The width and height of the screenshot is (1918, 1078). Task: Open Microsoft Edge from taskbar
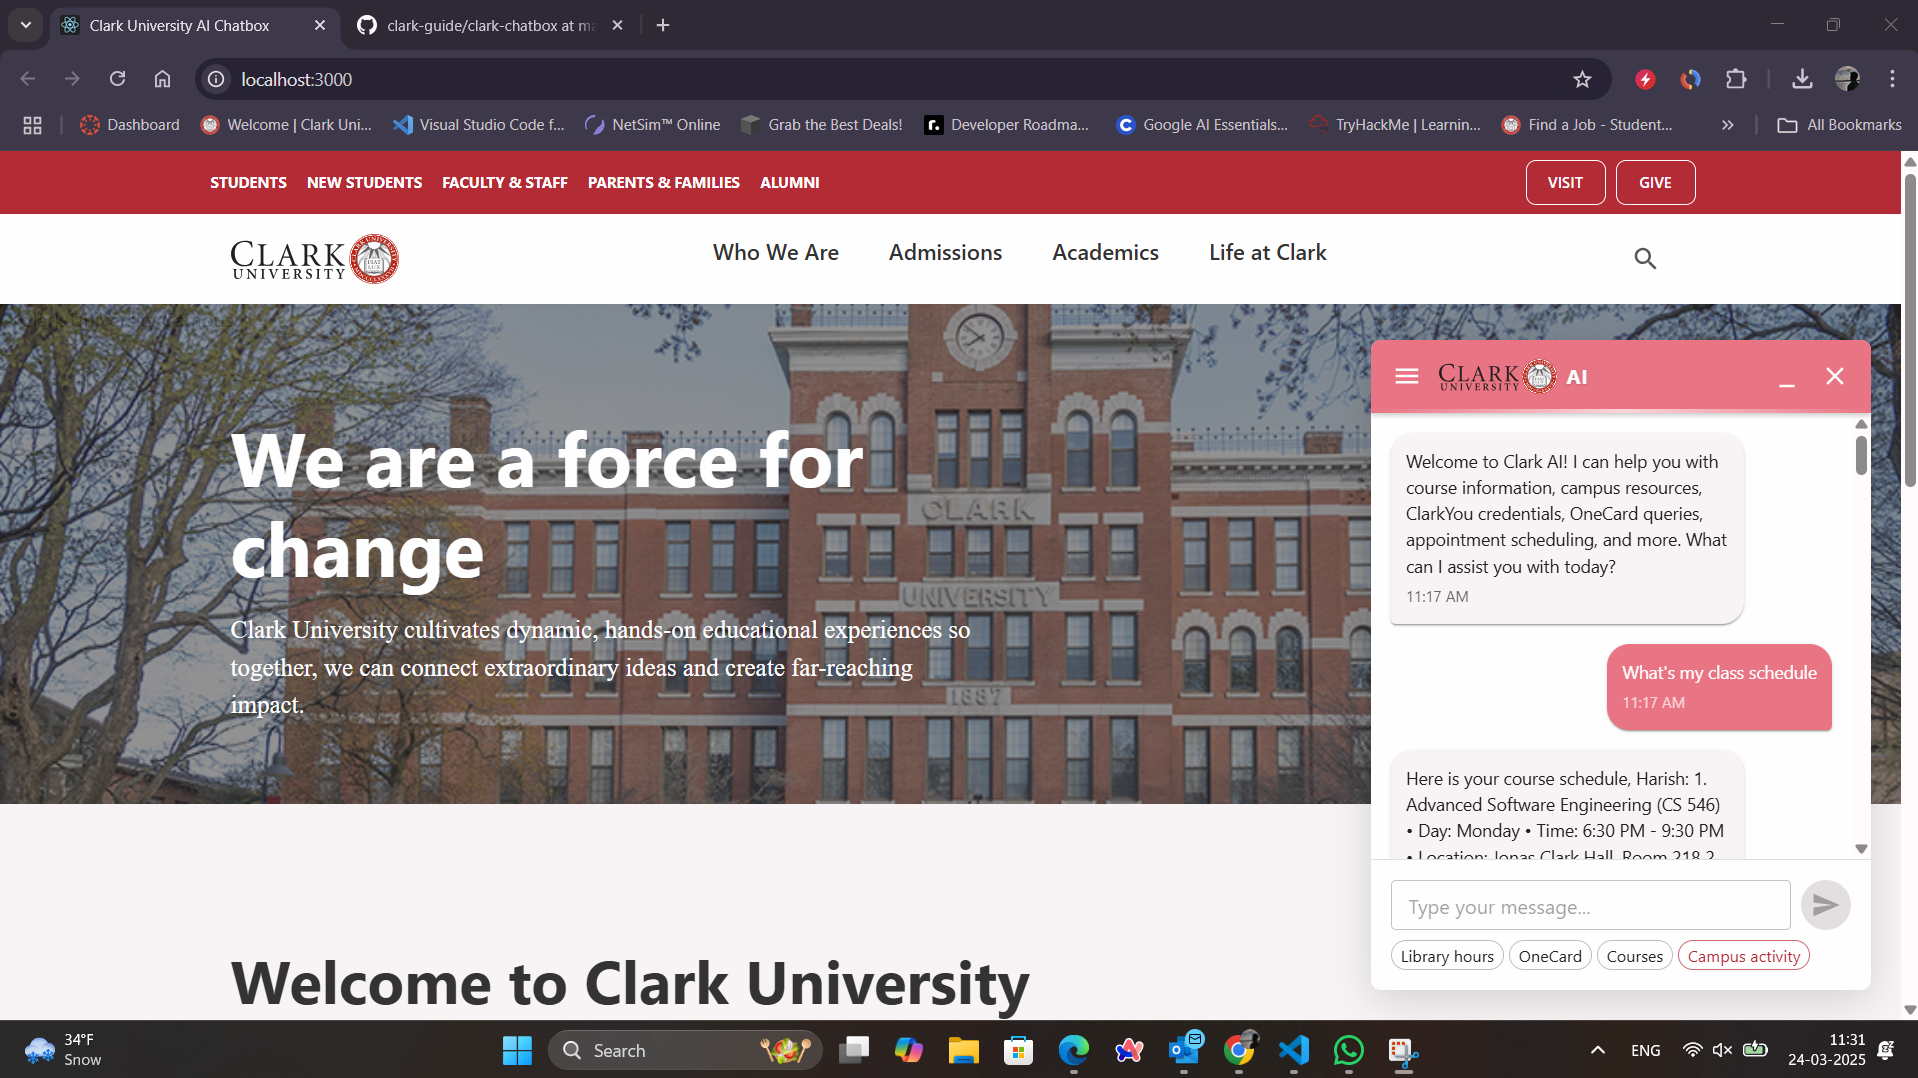[x=1073, y=1051]
